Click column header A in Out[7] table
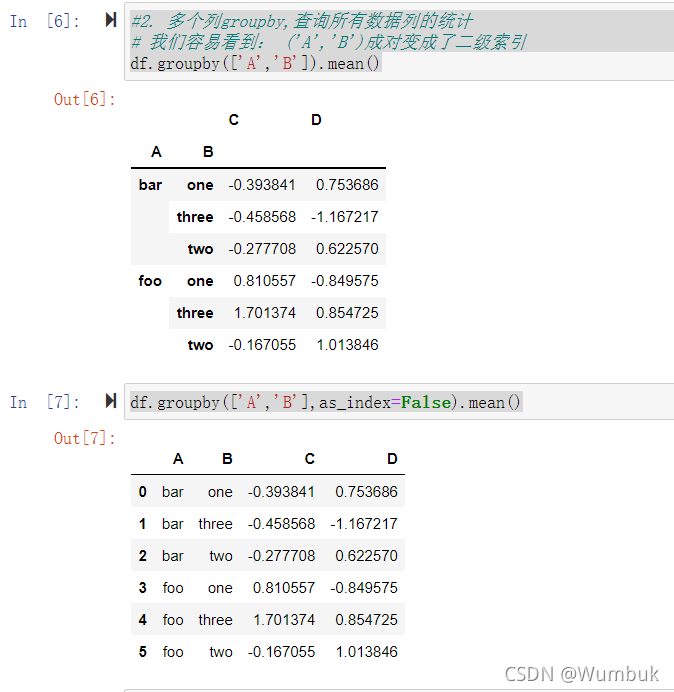This screenshot has width=674, height=692. [x=178, y=459]
